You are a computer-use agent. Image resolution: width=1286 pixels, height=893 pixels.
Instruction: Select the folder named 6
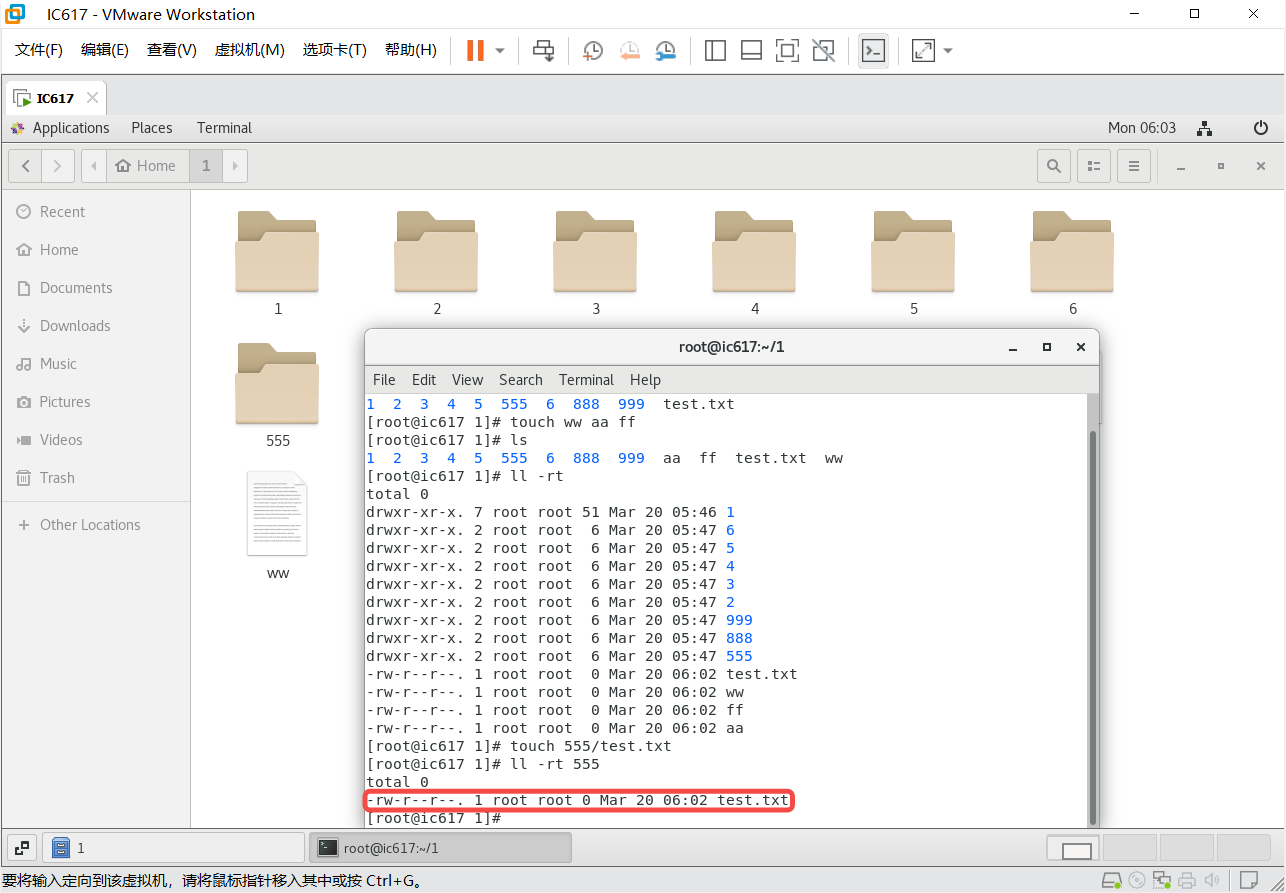click(x=1072, y=251)
